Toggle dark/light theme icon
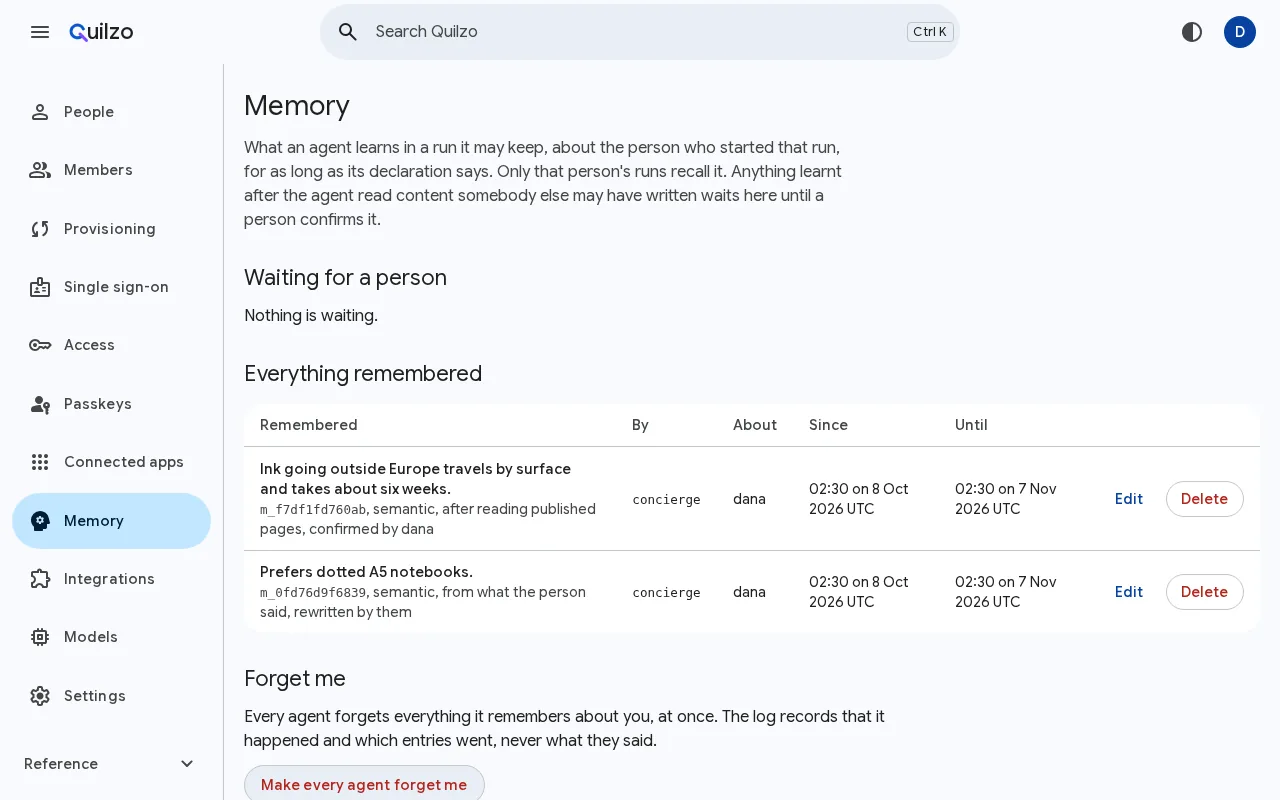The image size is (1280, 800). click(x=1192, y=32)
